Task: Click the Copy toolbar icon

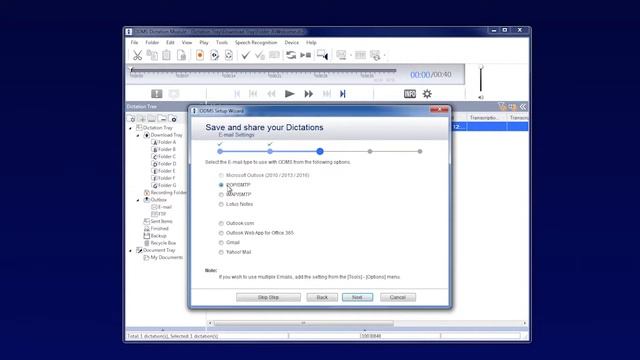Action: [x=152, y=55]
